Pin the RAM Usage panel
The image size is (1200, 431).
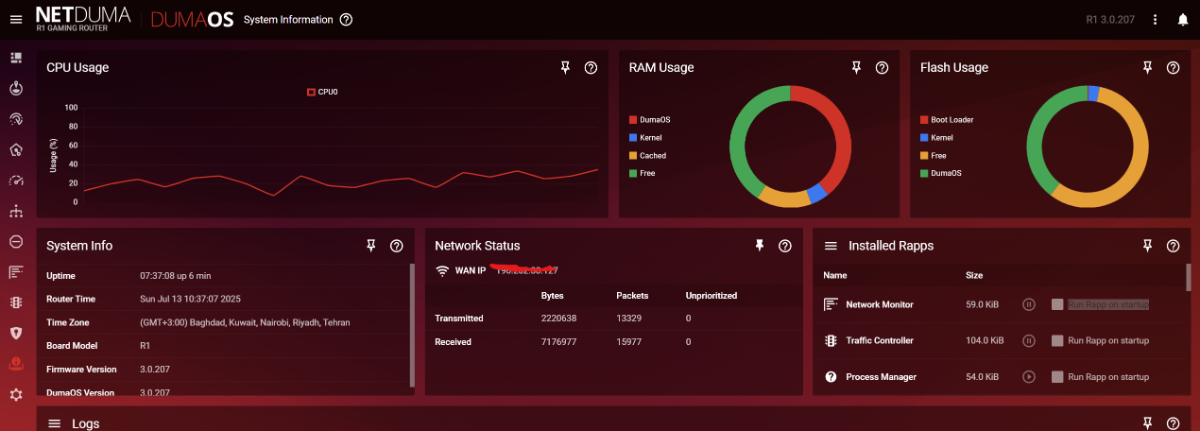click(856, 67)
